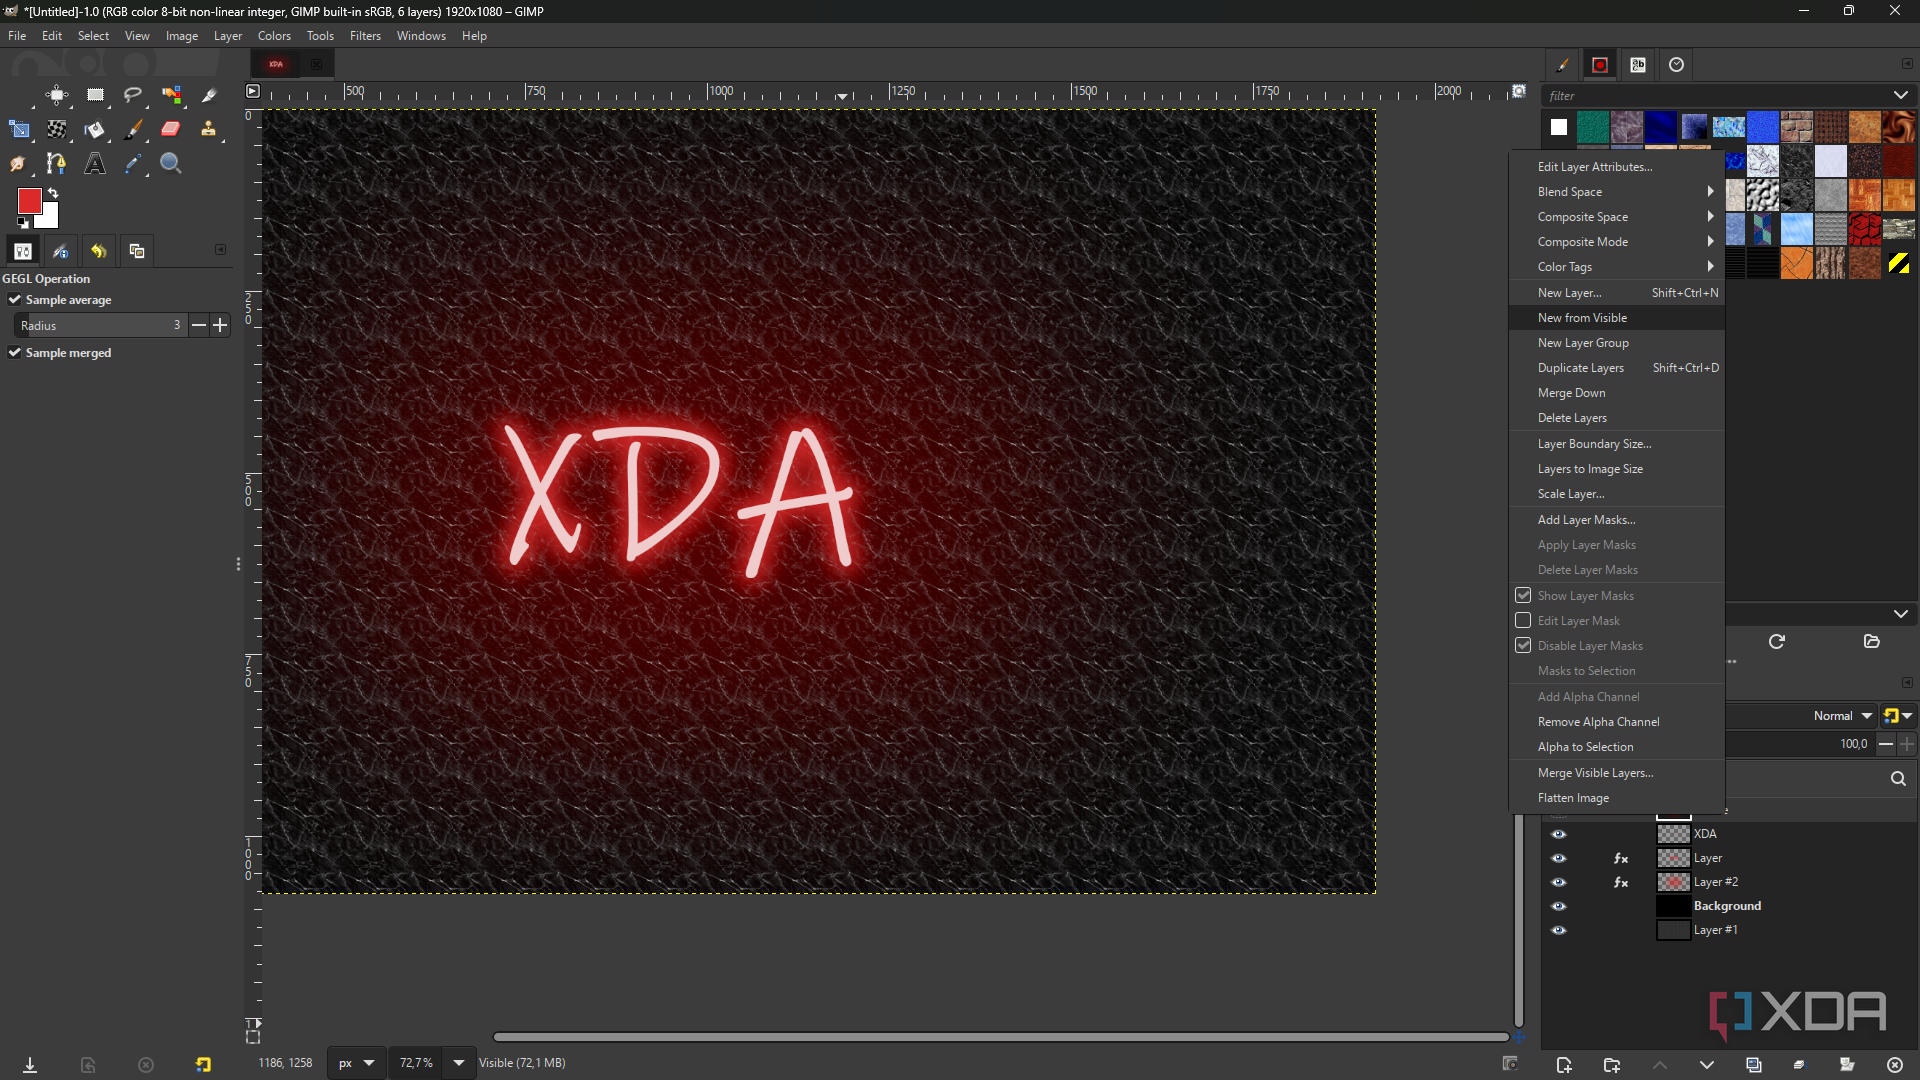Screen dimensions: 1920x1080
Task: Hide the Background layer via eye icon
Action: [x=1558, y=906]
